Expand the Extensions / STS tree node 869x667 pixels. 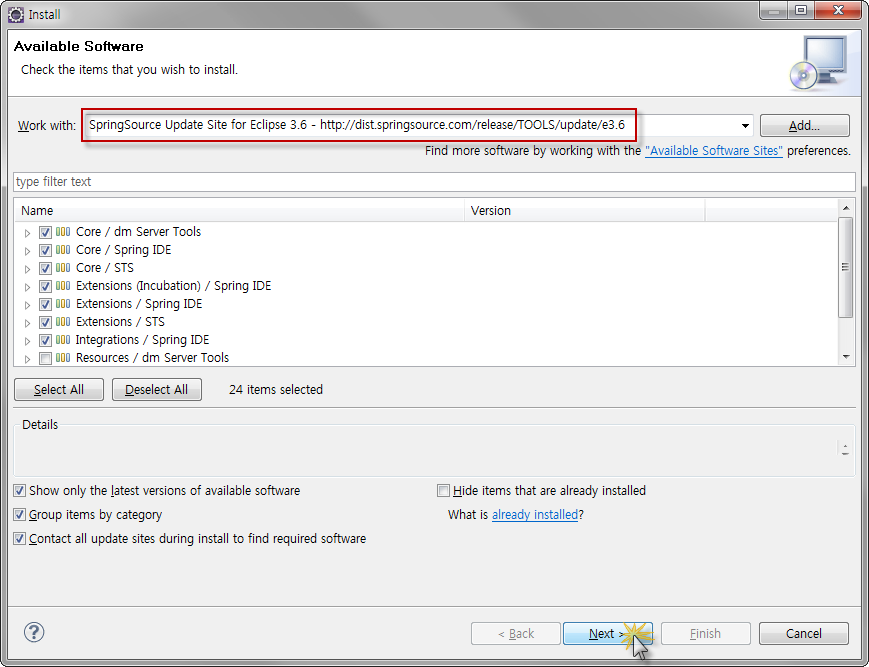click(x=27, y=323)
